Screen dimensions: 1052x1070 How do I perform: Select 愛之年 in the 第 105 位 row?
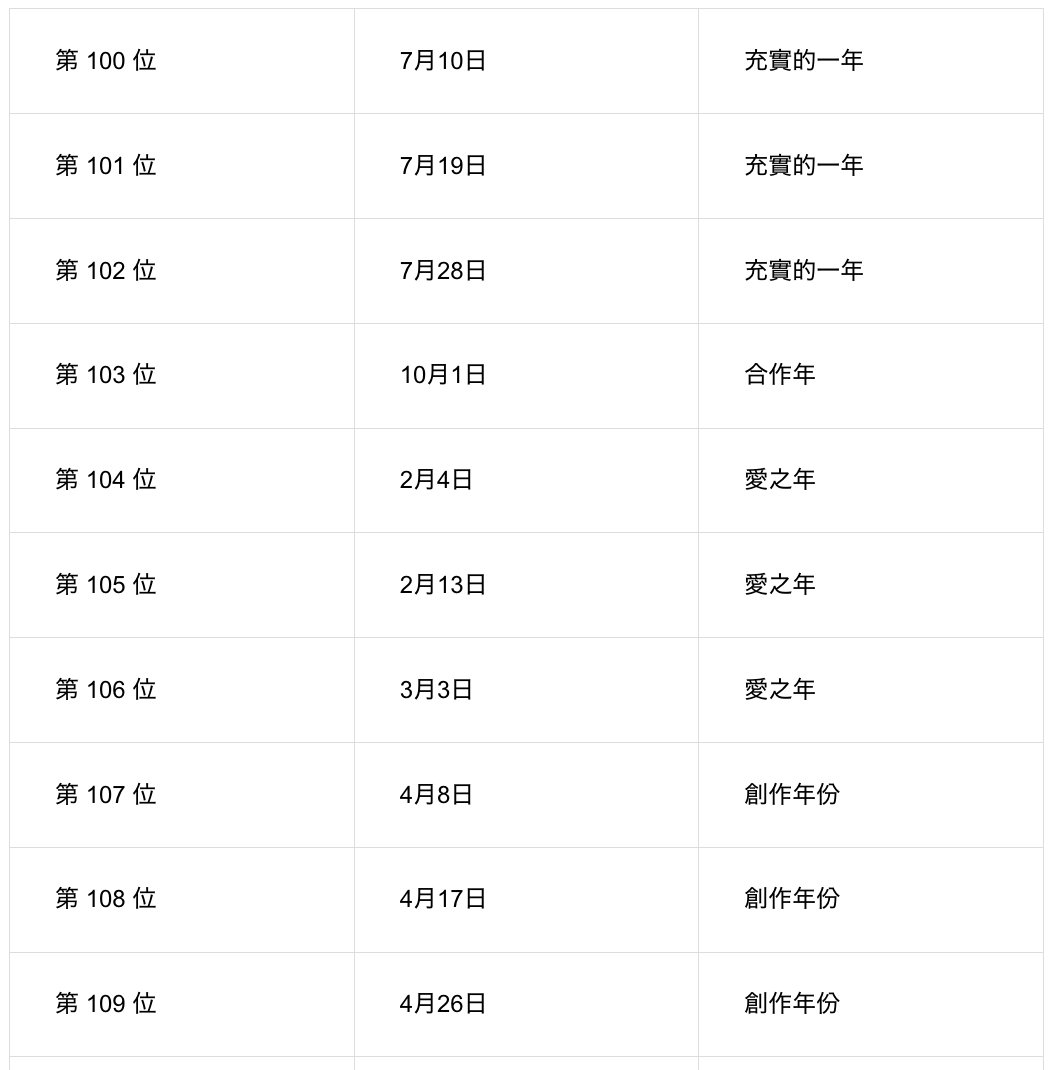click(x=780, y=585)
